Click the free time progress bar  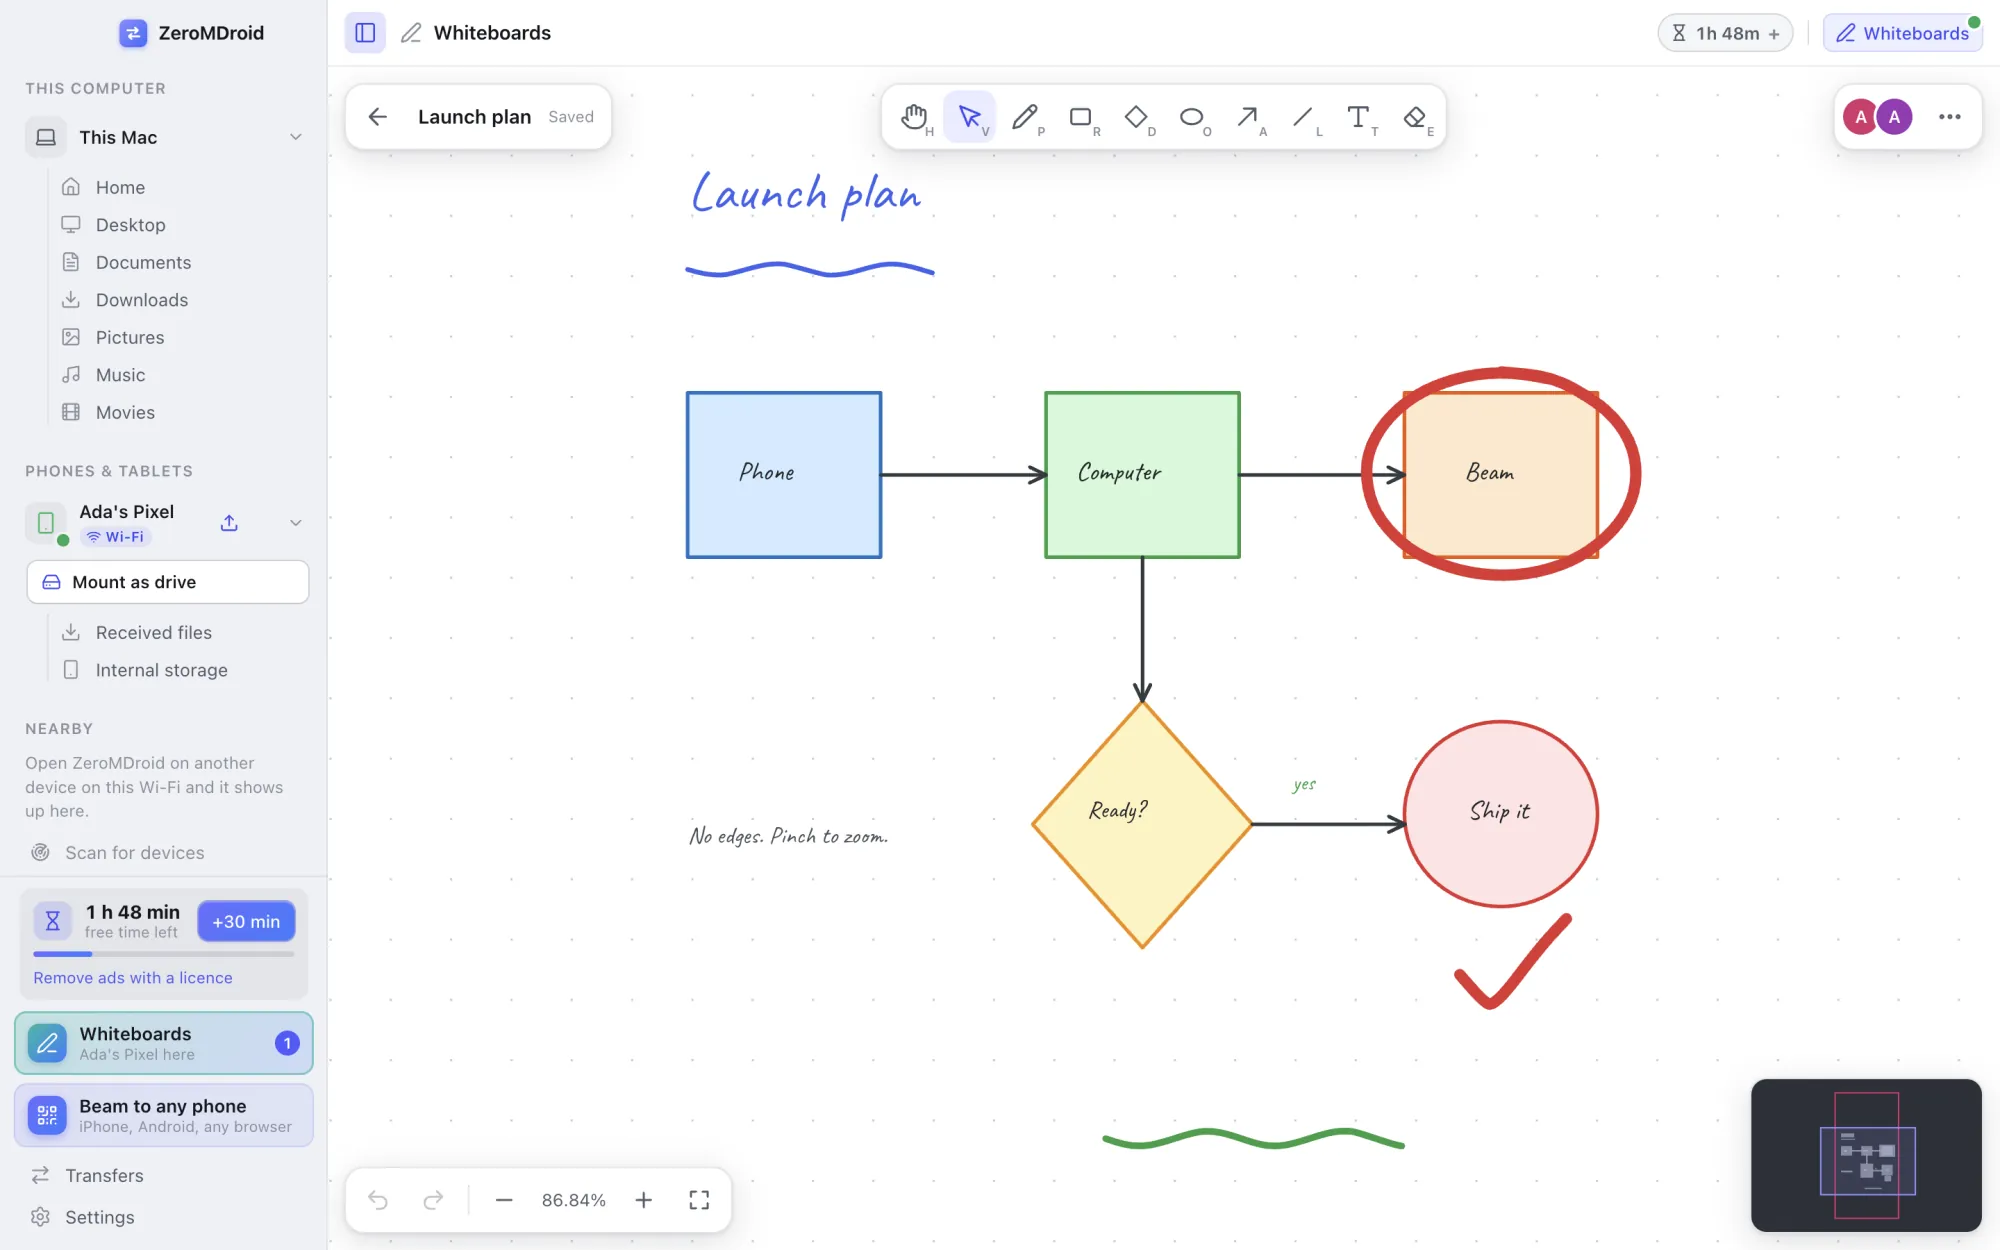click(164, 954)
